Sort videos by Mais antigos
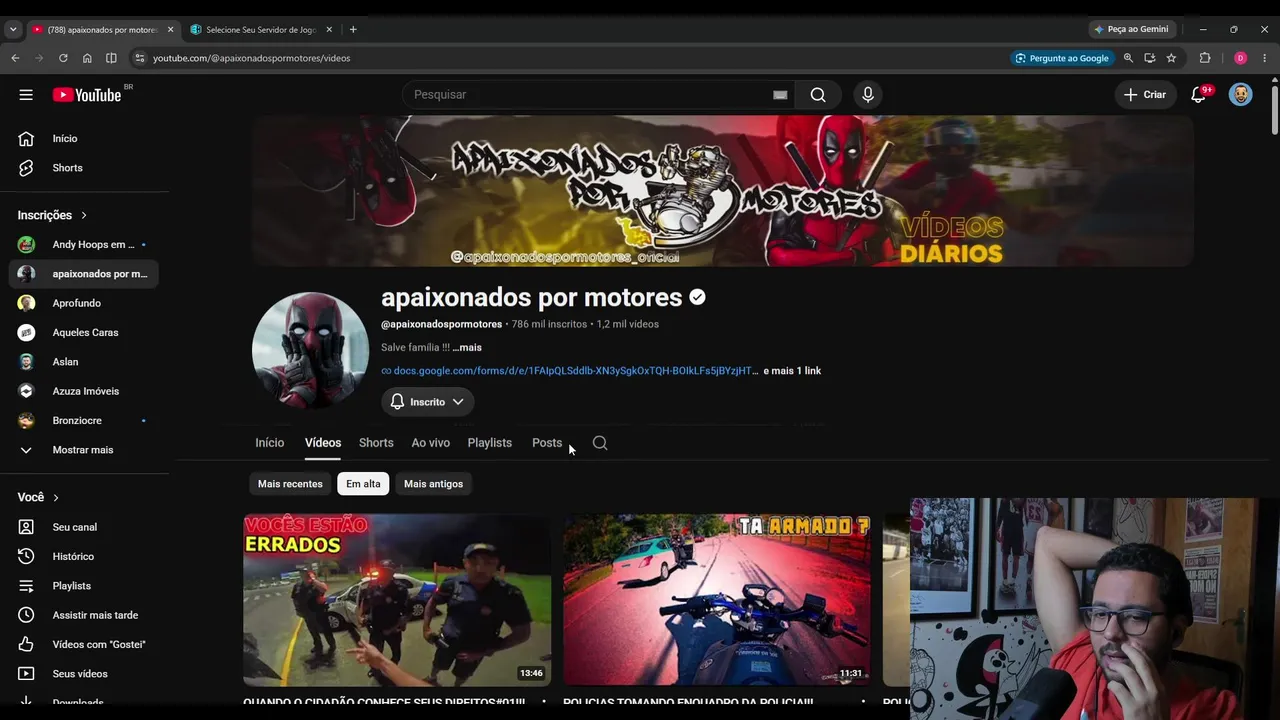This screenshot has width=1280, height=720. (x=433, y=484)
